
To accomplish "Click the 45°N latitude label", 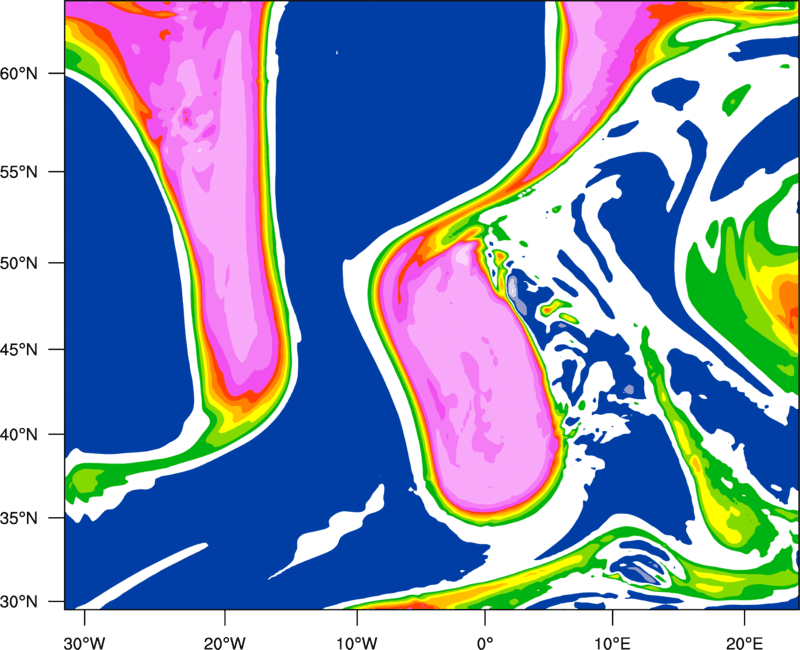I will (x=19, y=349).
